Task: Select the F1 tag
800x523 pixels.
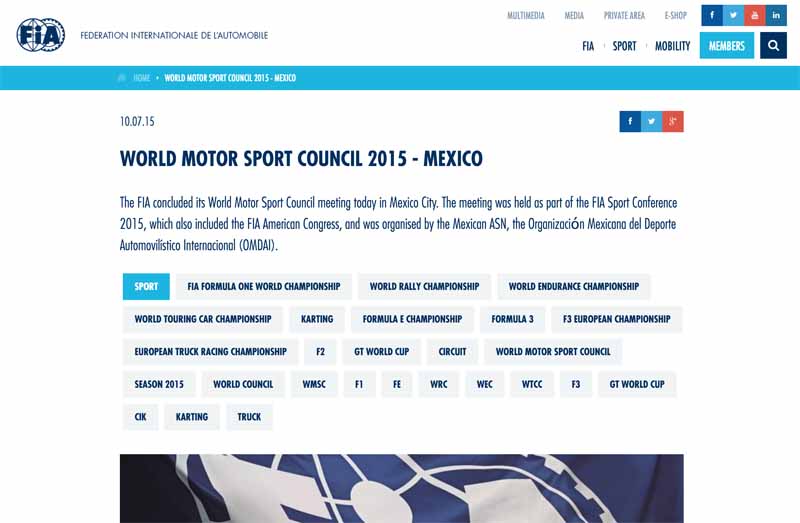Action: 359,384
